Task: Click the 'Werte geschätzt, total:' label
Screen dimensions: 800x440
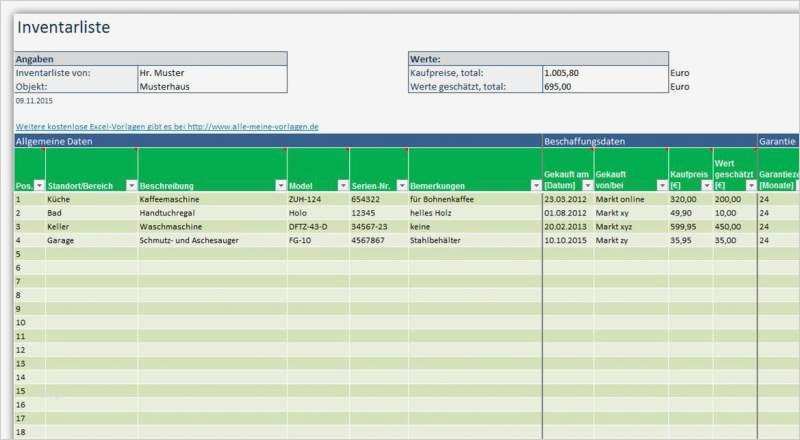Action: tap(476, 87)
